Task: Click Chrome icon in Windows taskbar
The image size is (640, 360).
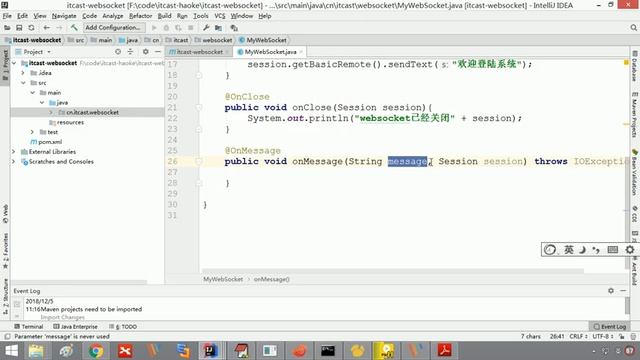Action: click(96, 351)
